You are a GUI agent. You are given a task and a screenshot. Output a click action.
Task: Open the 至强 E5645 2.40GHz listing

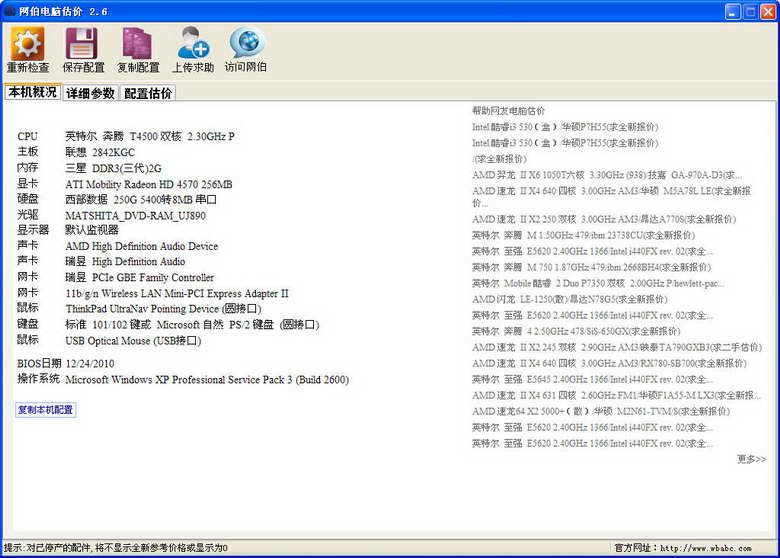[x=592, y=379]
